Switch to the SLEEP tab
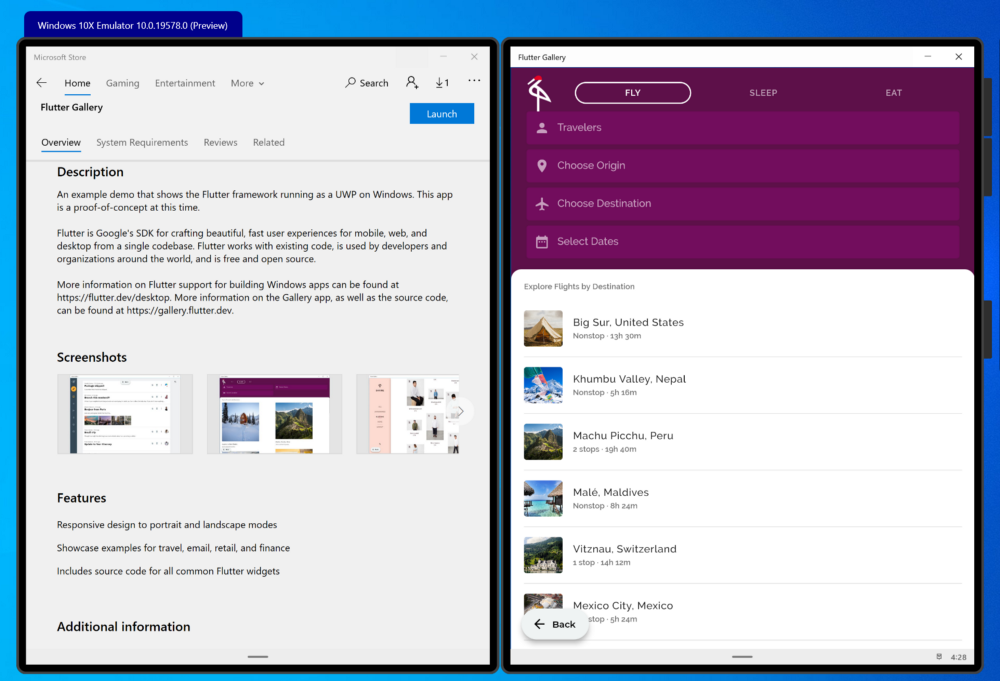This screenshot has width=1000, height=681. [x=763, y=92]
